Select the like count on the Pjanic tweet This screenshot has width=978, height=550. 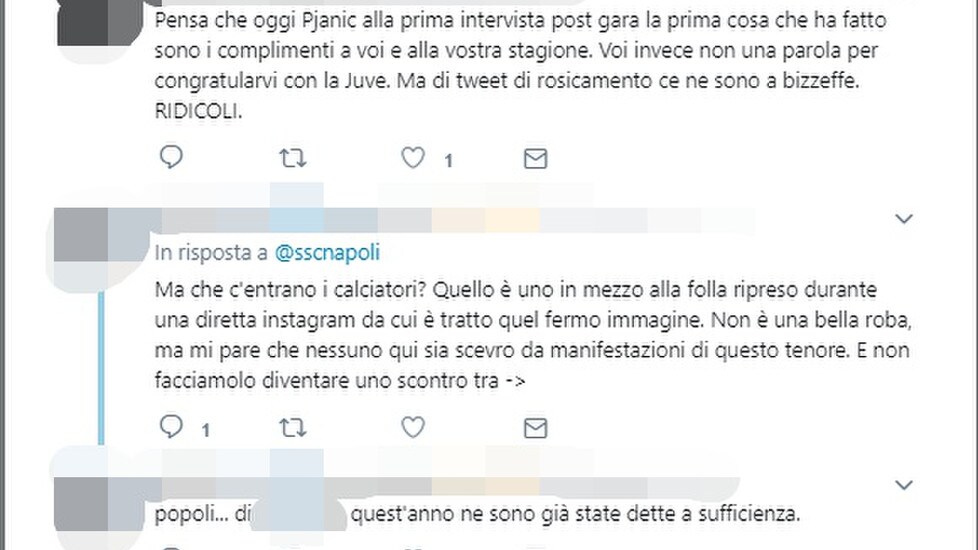click(x=448, y=161)
